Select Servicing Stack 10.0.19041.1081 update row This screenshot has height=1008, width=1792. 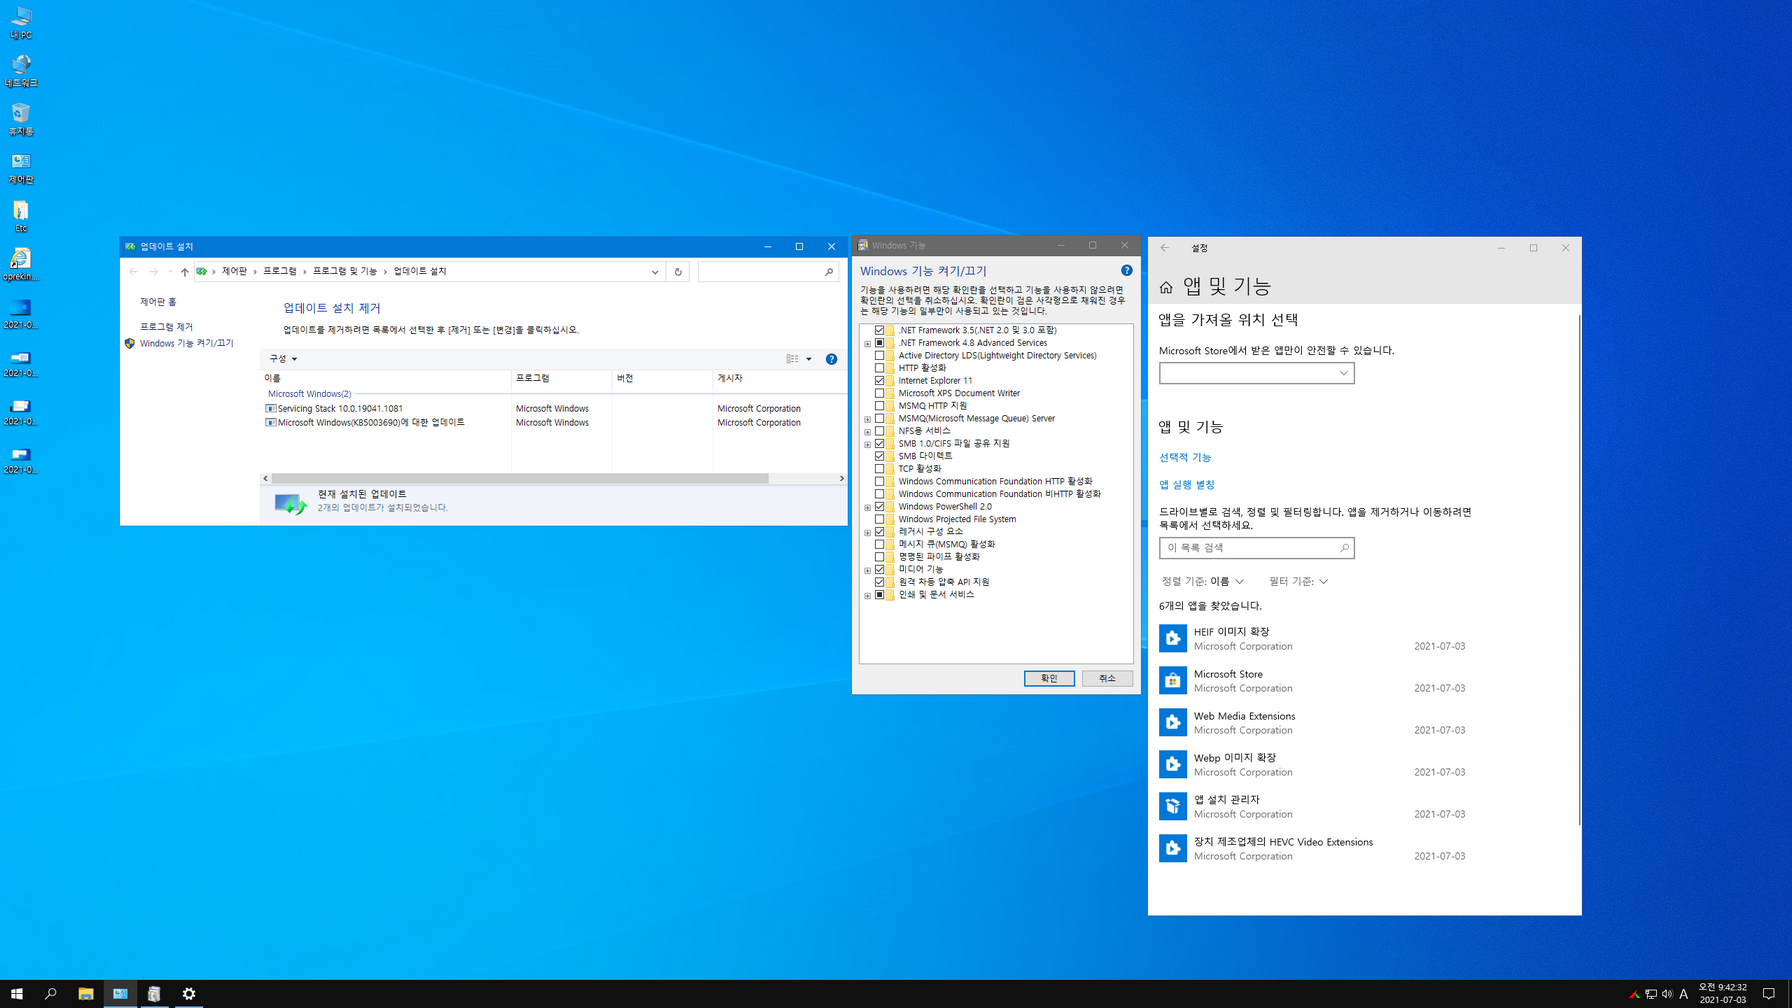click(552, 409)
